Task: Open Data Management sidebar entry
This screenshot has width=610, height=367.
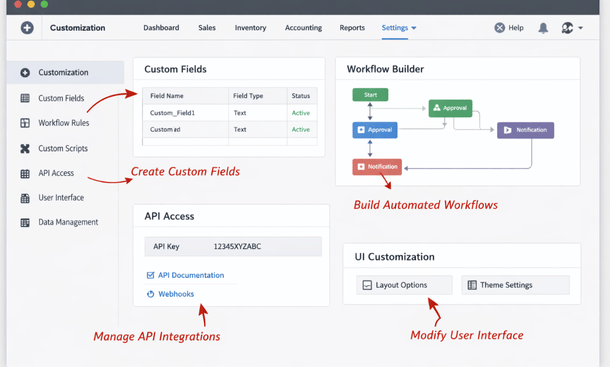Action: point(68,222)
